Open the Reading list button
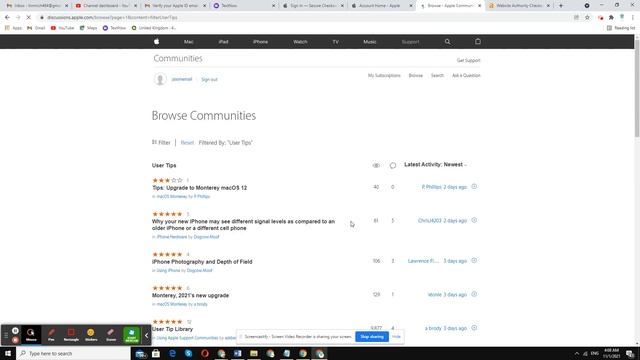The width and height of the screenshot is (640, 360). point(621,28)
